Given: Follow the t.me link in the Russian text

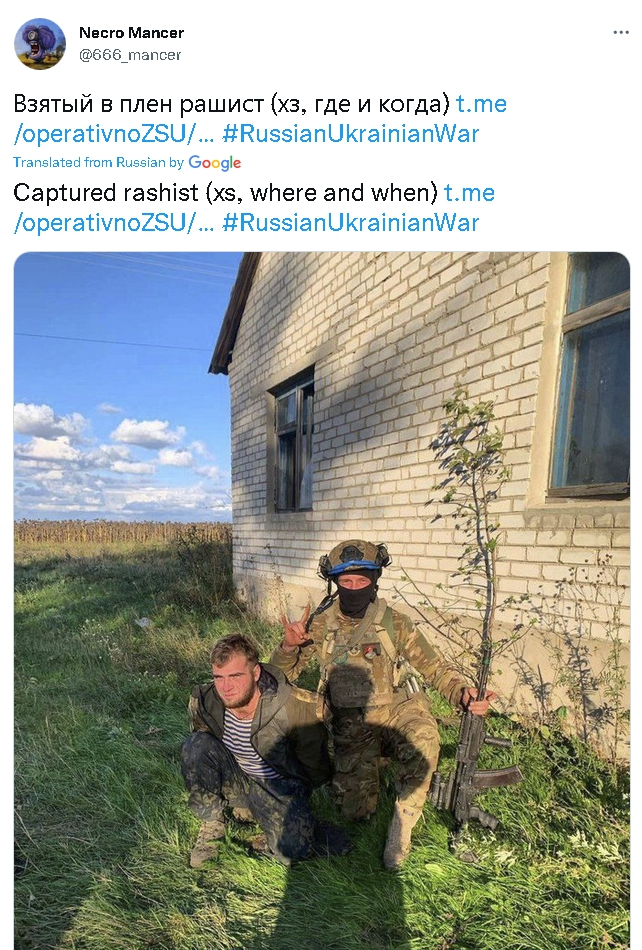Looking at the screenshot, I should (482, 104).
